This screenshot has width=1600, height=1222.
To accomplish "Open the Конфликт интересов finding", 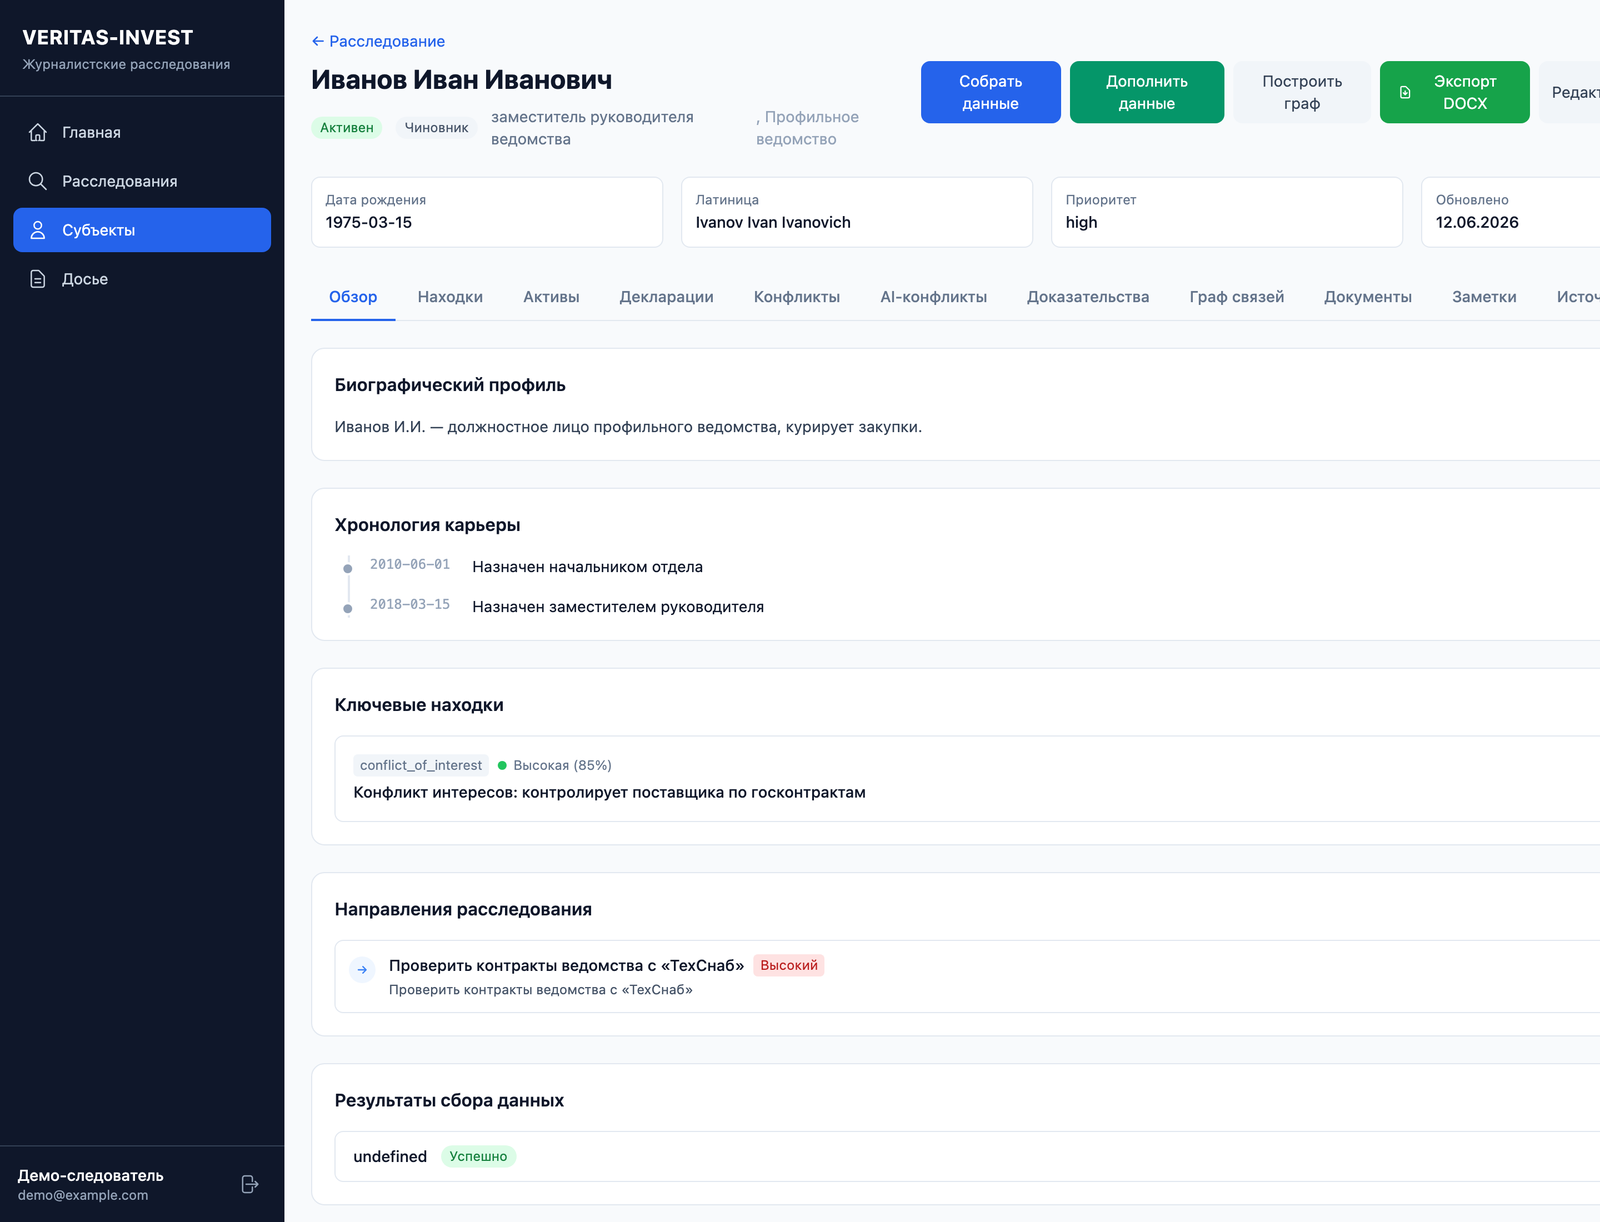I will tap(609, 792).
